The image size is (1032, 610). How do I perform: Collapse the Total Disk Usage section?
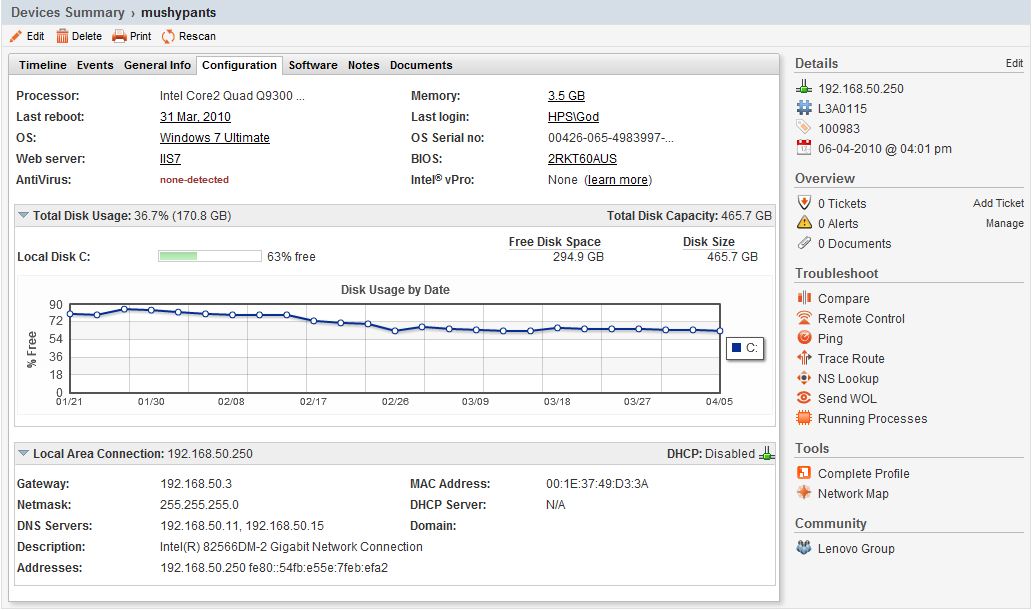tap(23, 215)
